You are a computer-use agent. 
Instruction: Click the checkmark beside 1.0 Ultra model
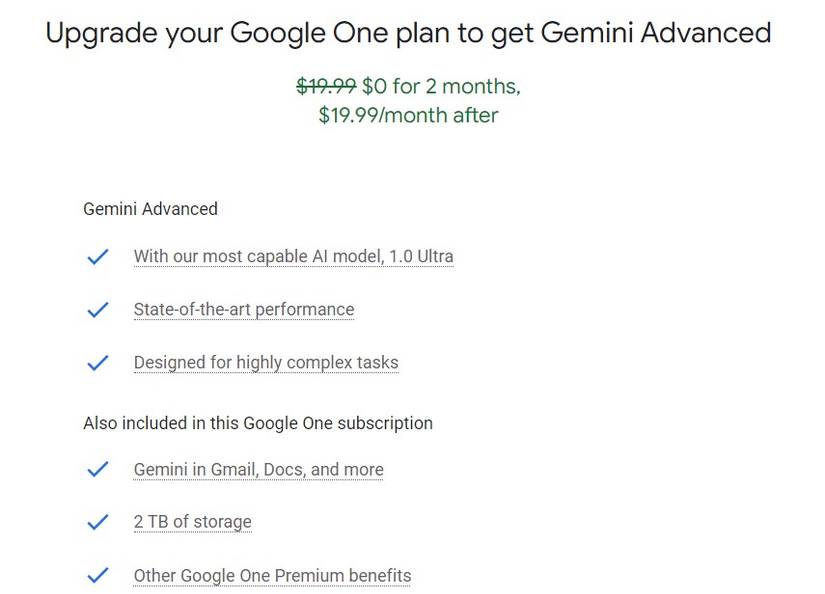(97, 257)
